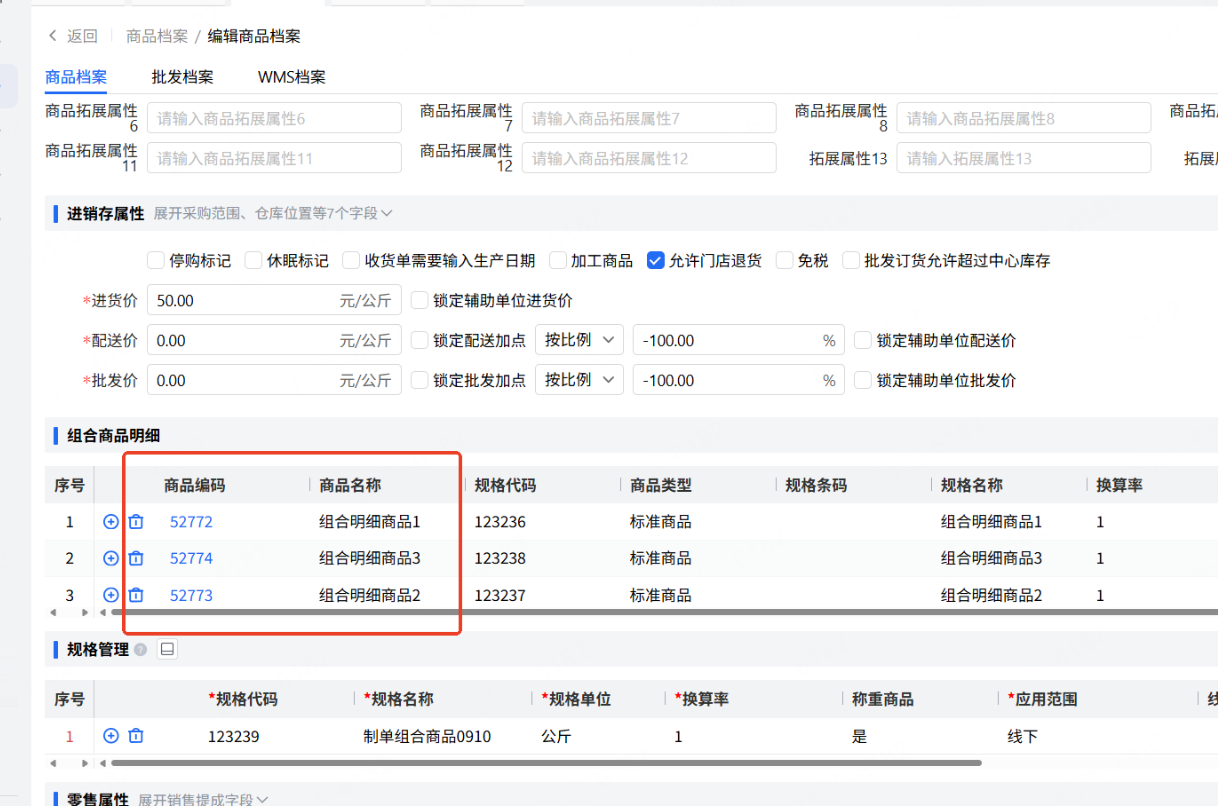Click 规格名称 header in 组合商品明细
This screenshot has height=806, width=1218.
pos(972,485)
